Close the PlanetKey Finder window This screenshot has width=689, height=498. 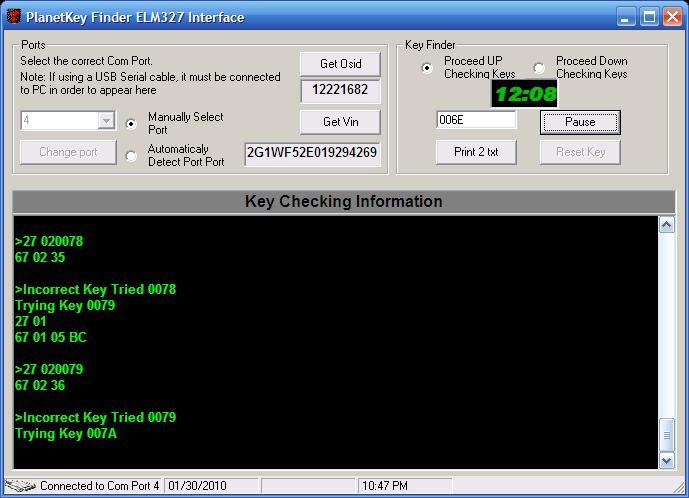[673, 17]
